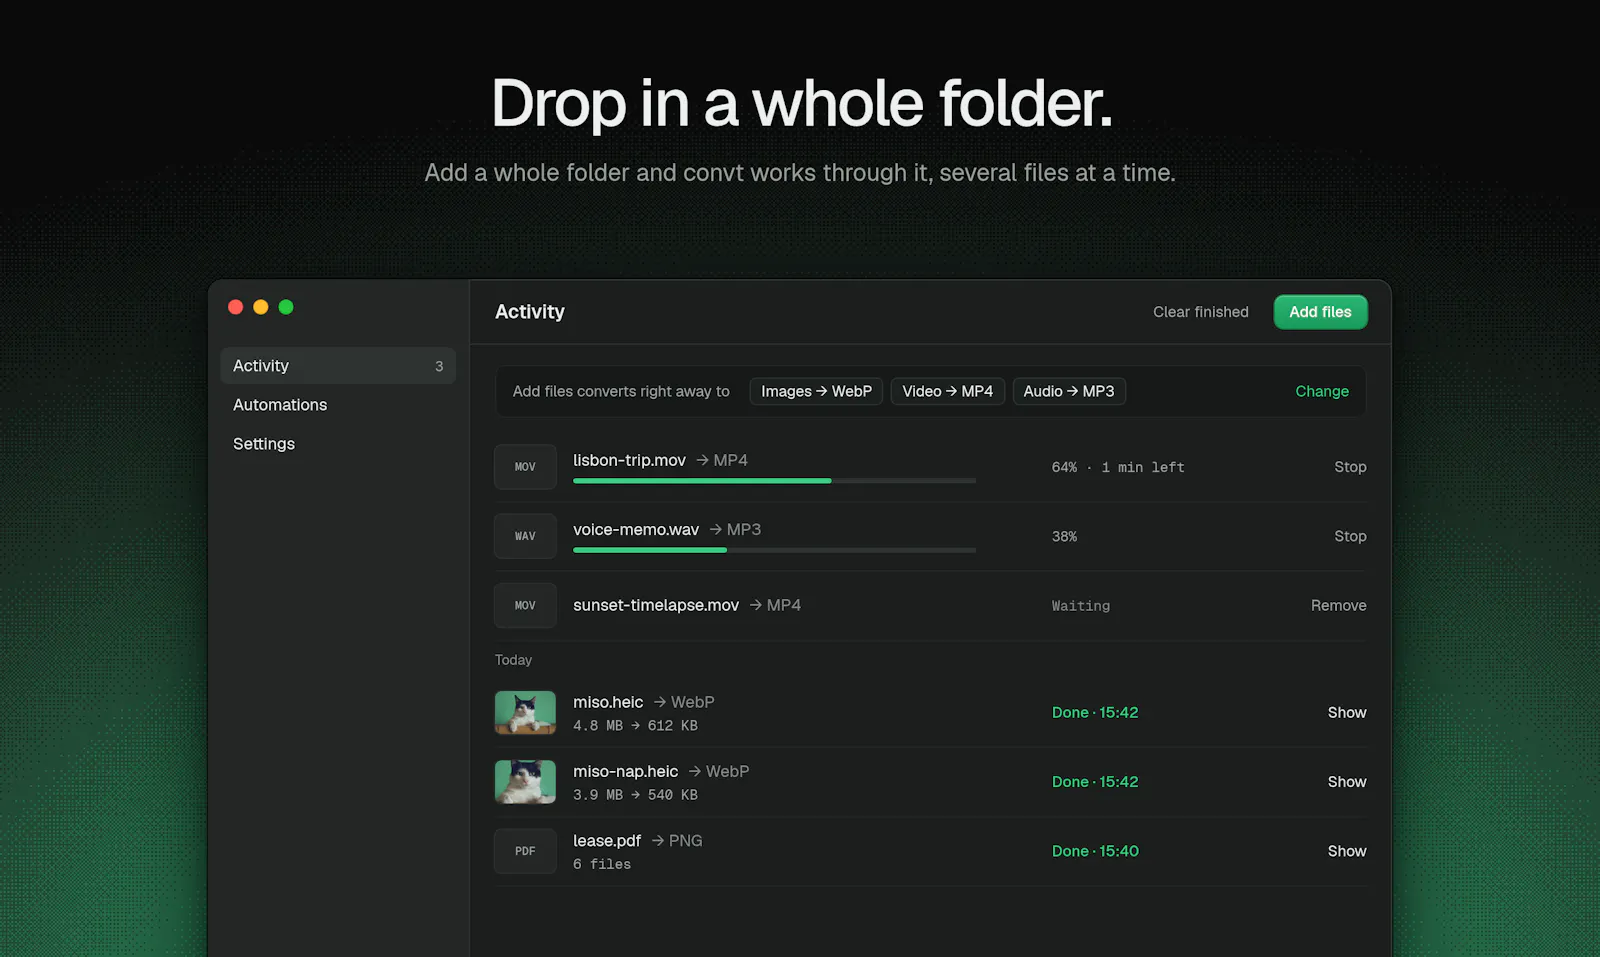The width and height of the screenshot is (1600, 957).
Task: Select the Video → MP4 preset chip
Action: pos(947,391)
